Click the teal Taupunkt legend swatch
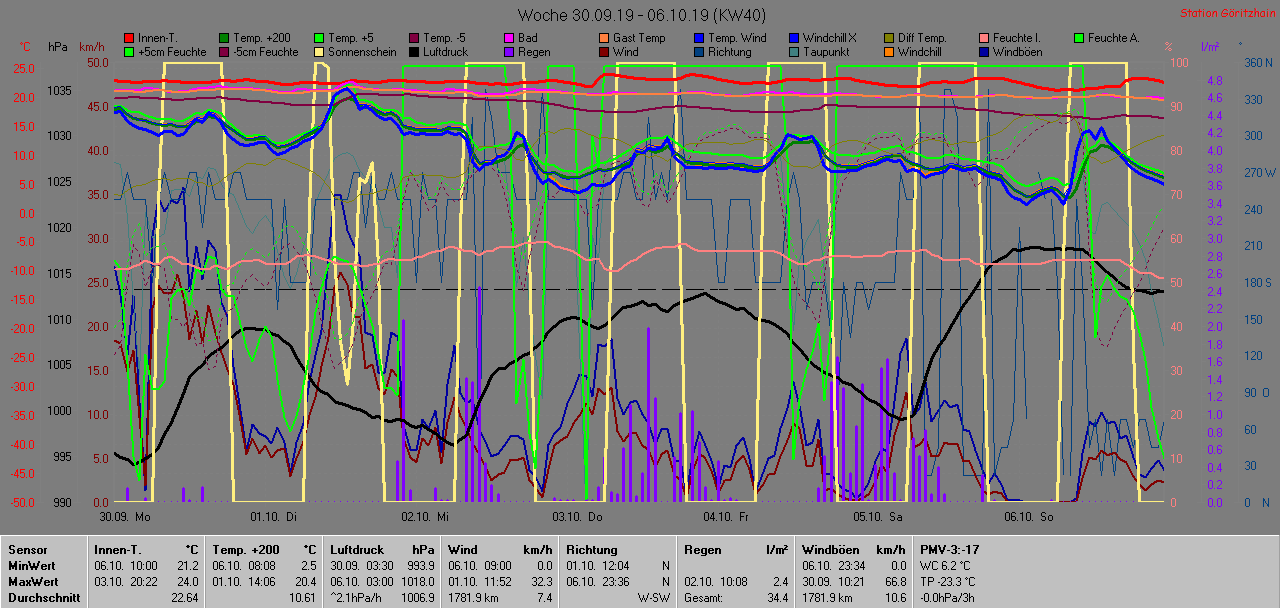The height and width of the screenshot is (608, 1280). (x=794, y=51)
